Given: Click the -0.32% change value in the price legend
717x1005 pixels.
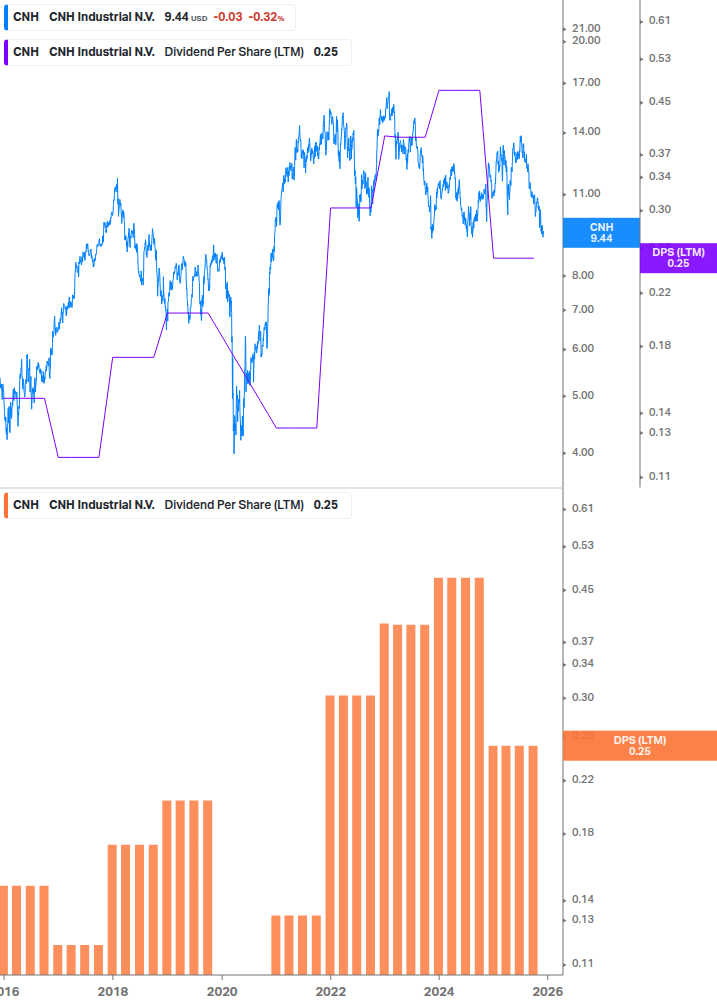Looking at the screenshot, I should pos(266,17).
